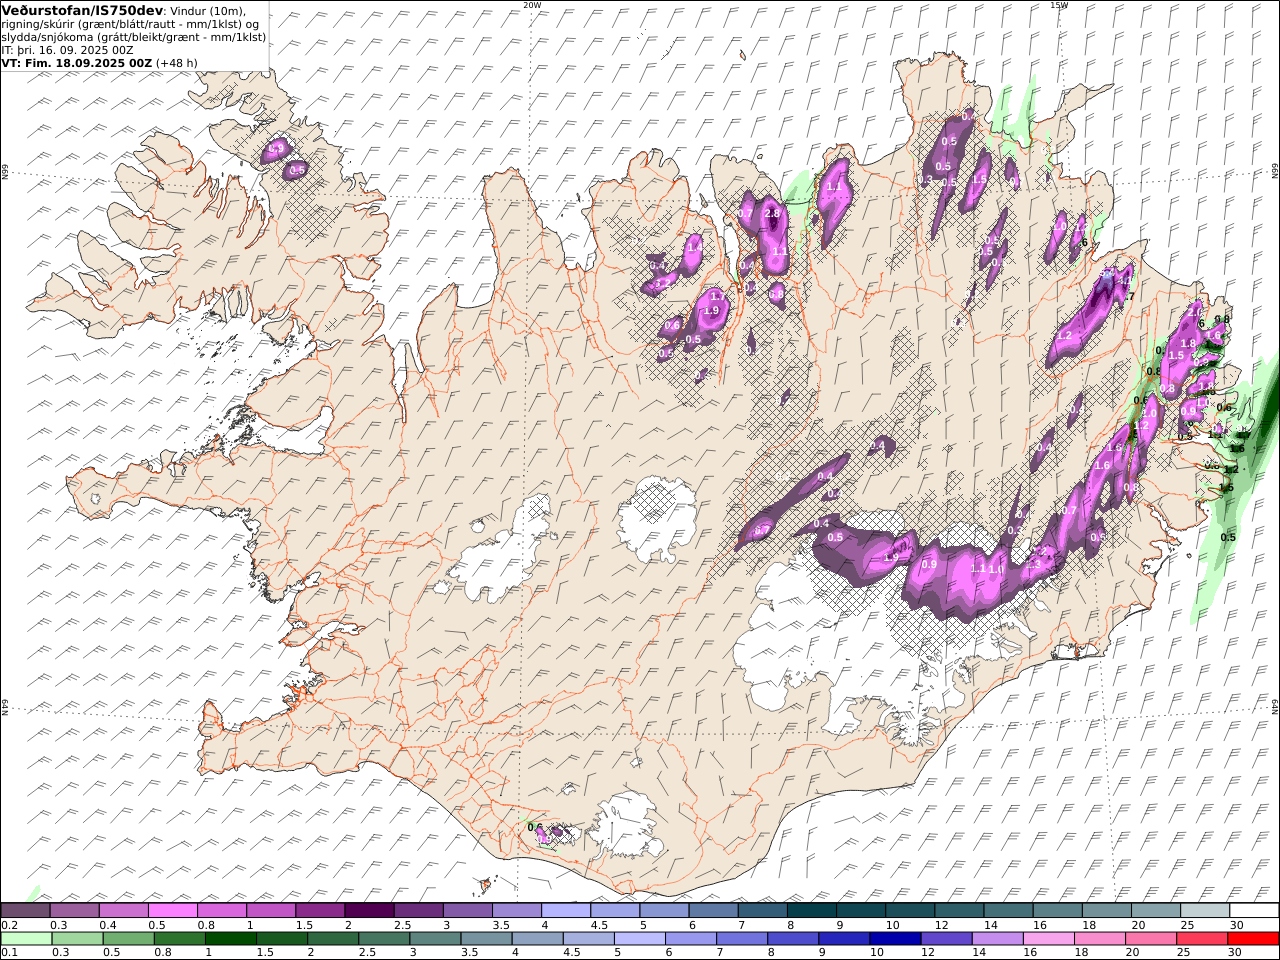Select the rain legend swatch for 0.3–0.5 mm
The width and height of the screenshot is (1280, 960).
(x=78, y=938)
